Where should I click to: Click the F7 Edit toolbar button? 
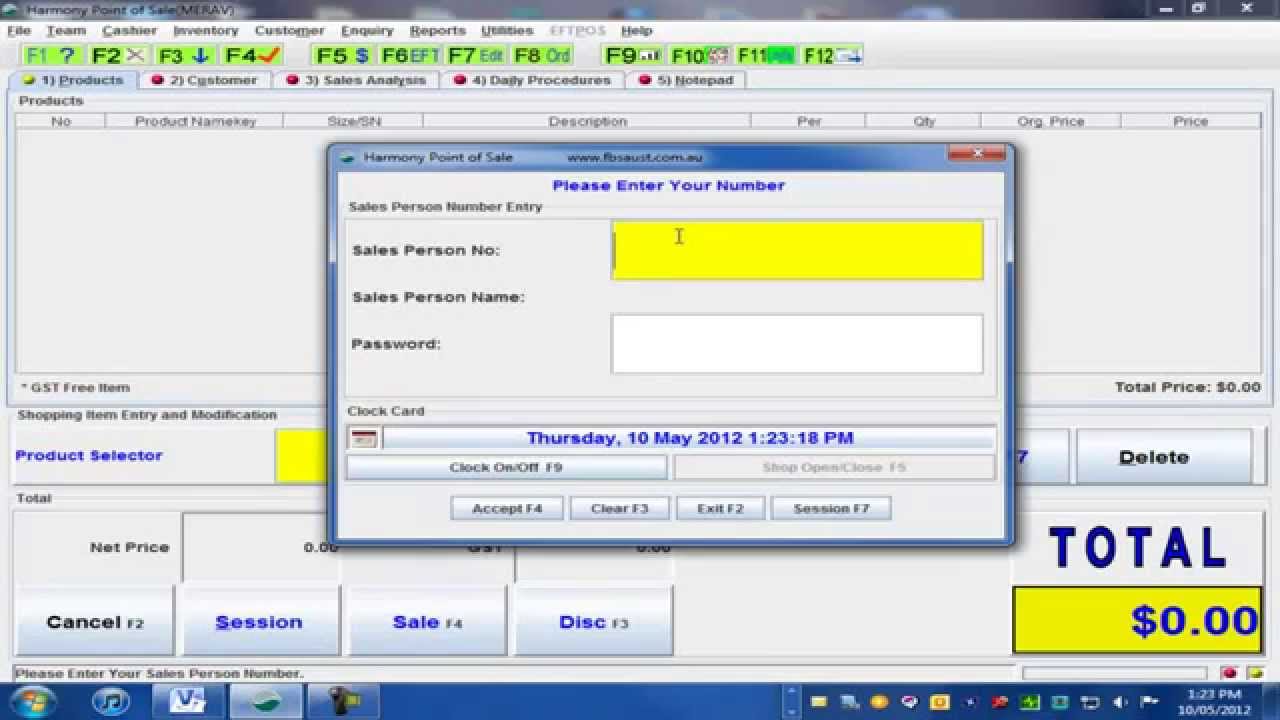(476, 55)
